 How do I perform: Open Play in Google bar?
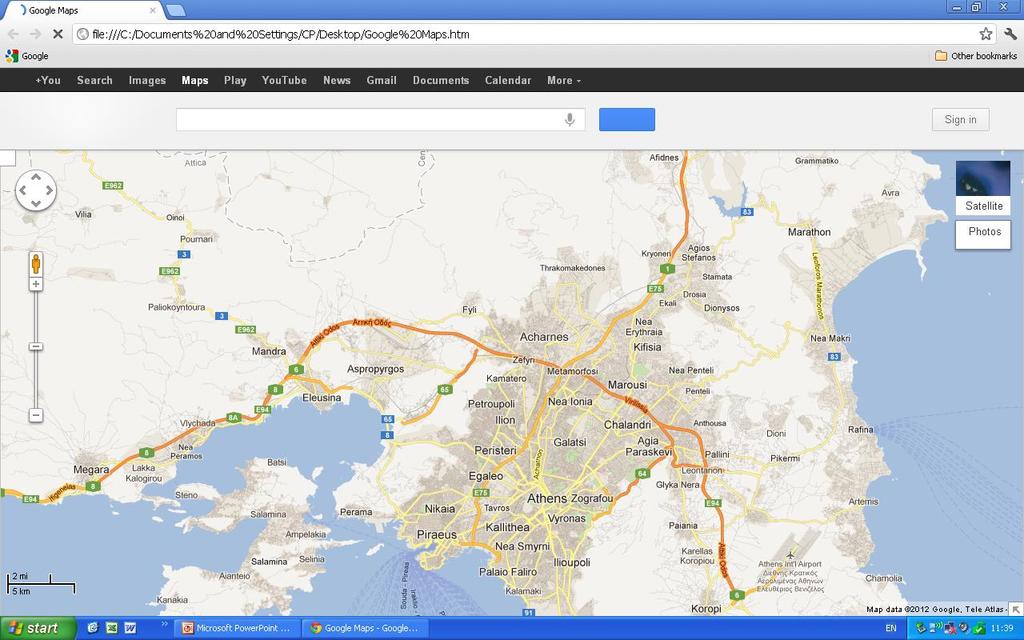tap(235, 80)
